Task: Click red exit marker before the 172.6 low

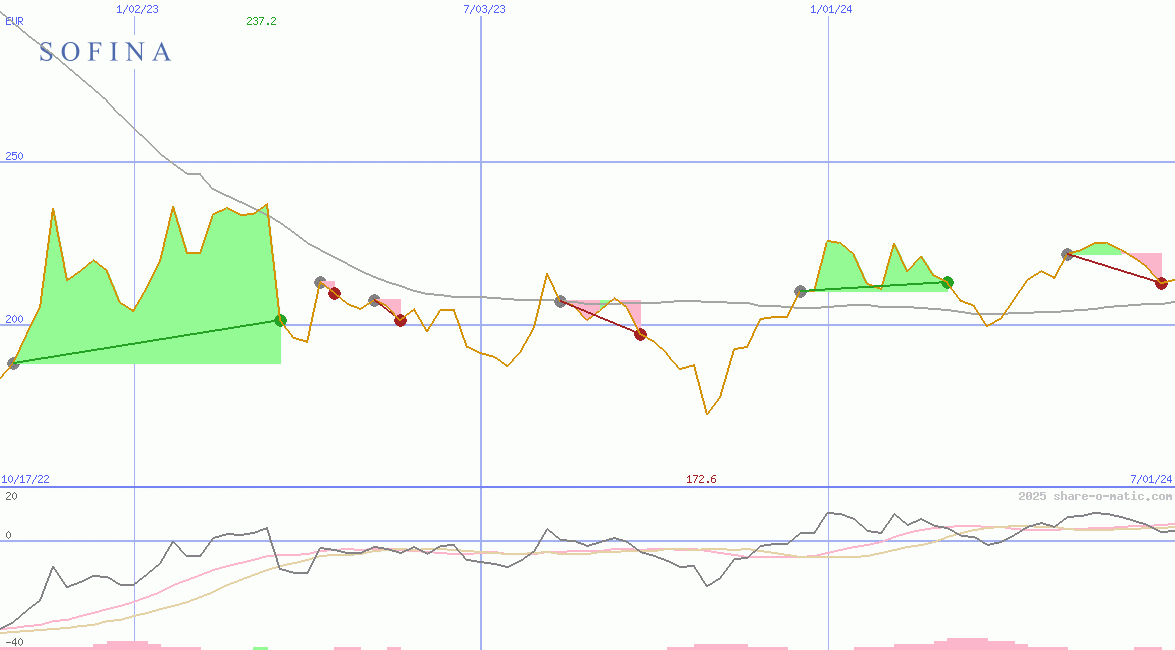Action: (640, 334)
